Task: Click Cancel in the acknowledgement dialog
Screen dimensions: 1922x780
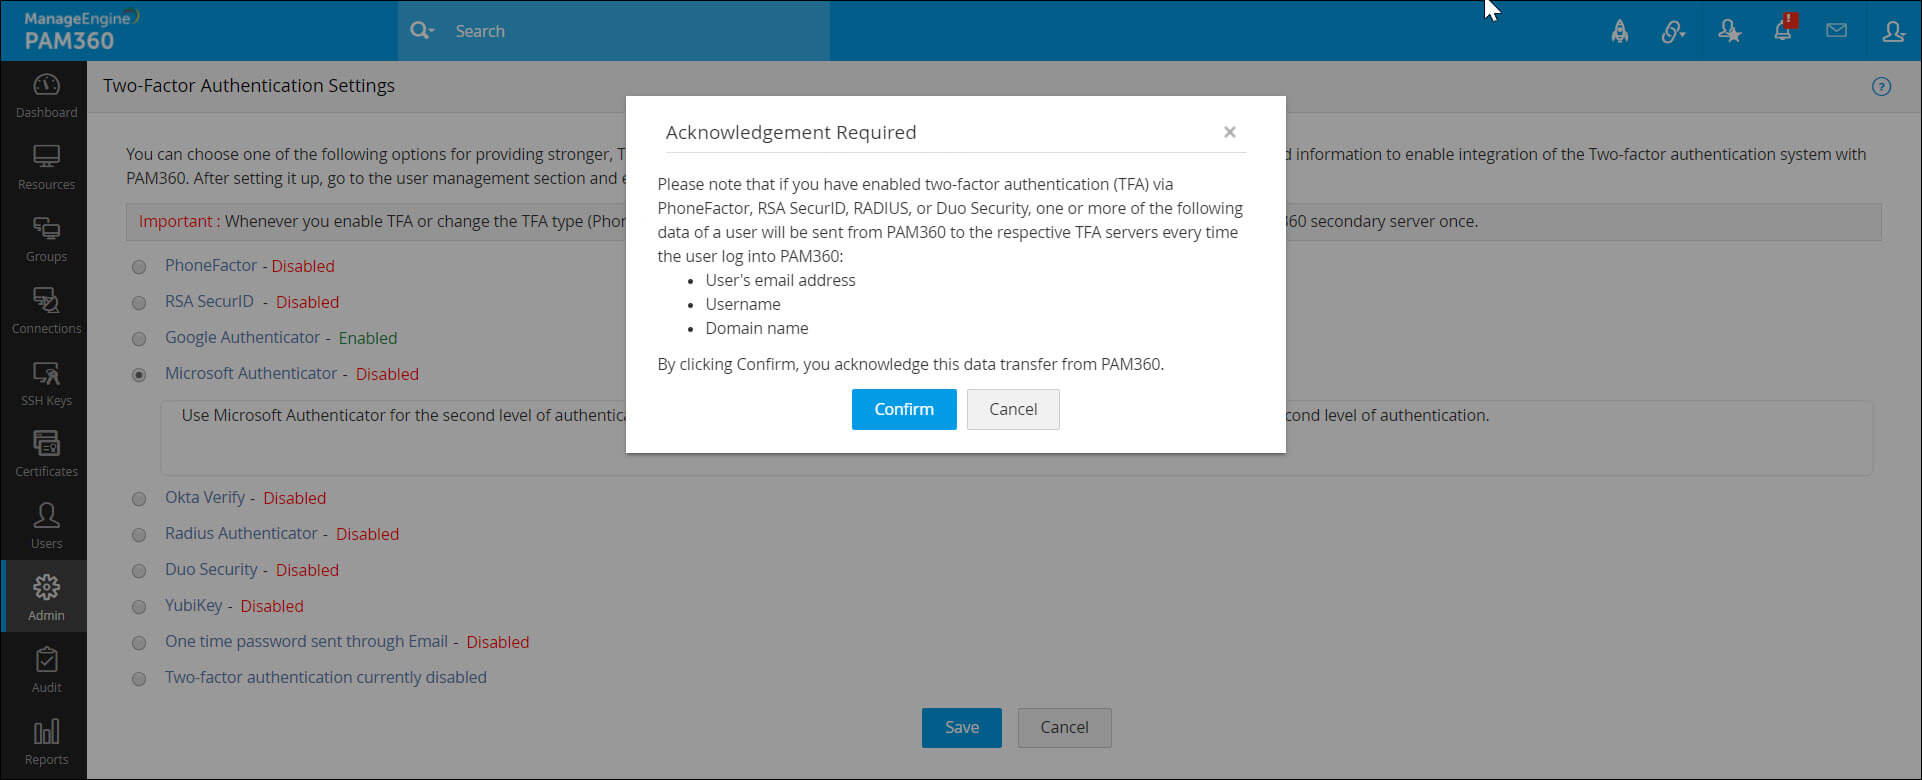Action: tap(1013, 409)
